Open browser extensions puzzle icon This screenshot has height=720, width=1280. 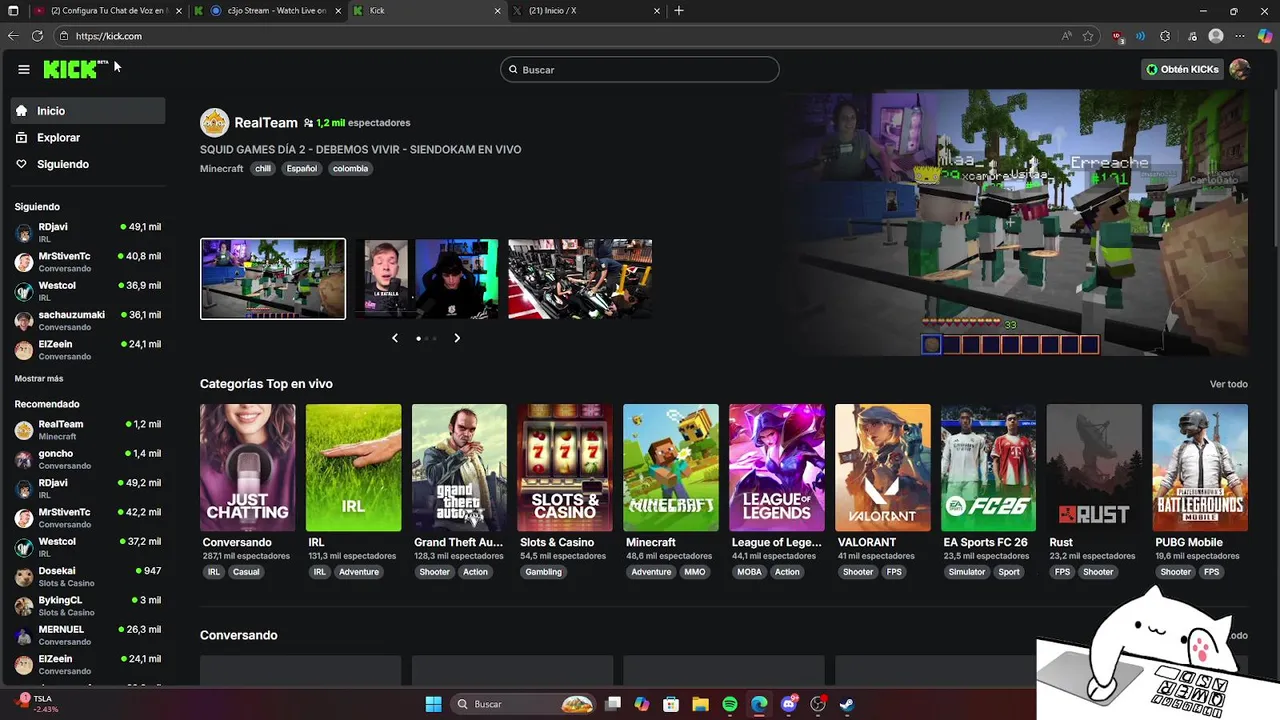click(x=1165, y=36)
